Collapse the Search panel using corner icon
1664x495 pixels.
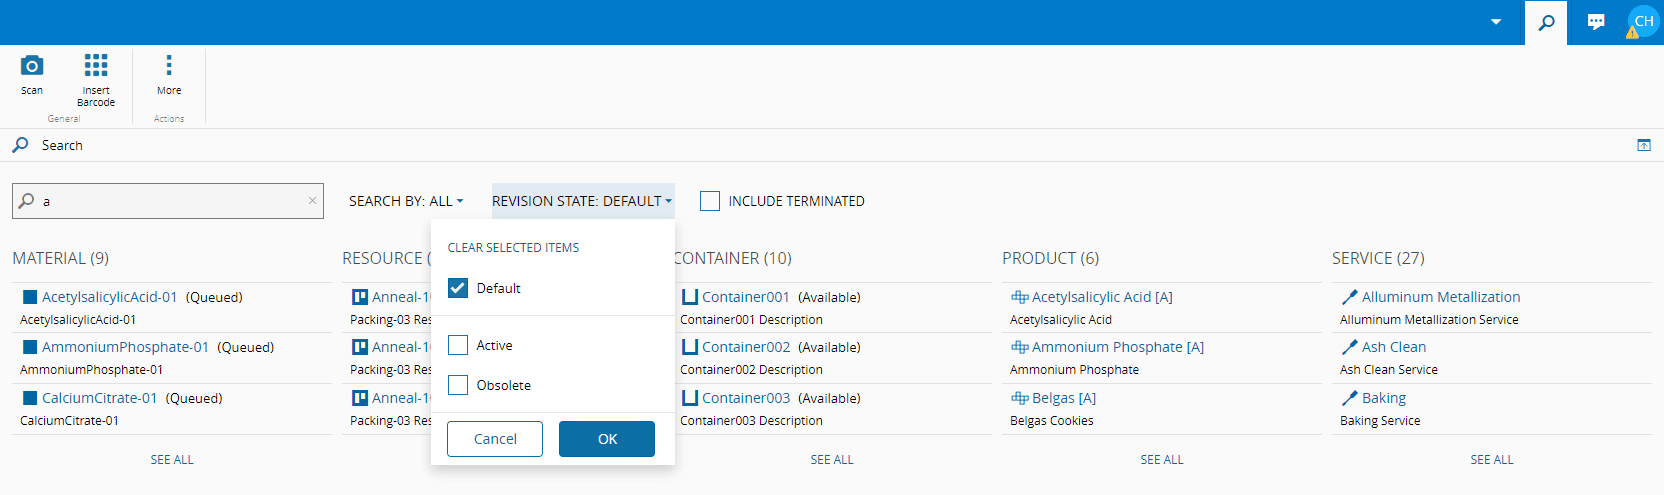tap(1643, 145)
